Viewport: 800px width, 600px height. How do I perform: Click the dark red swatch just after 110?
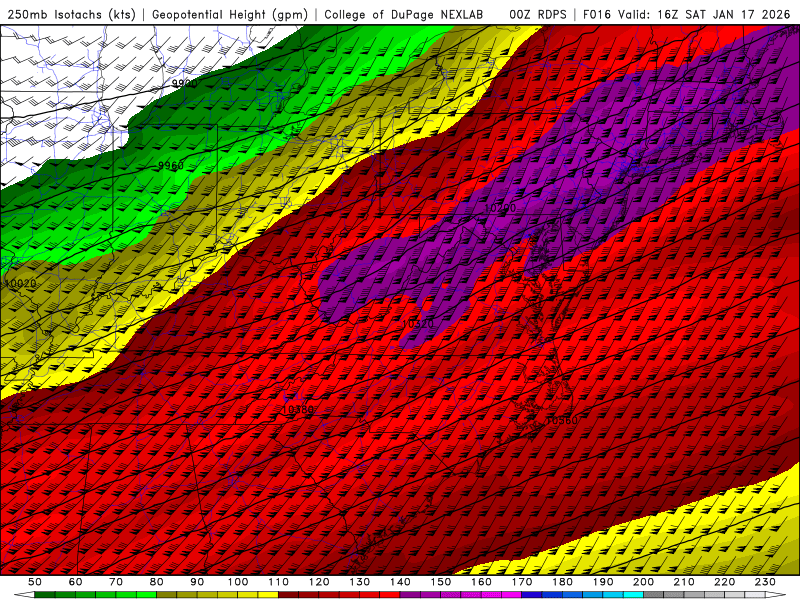[288, 595]
